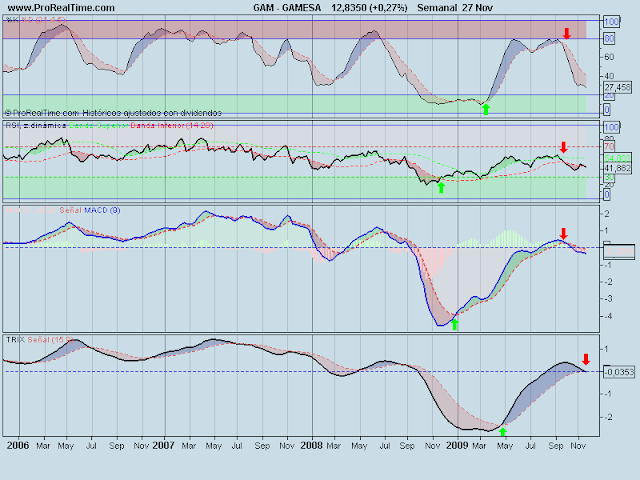This screenshot has width=640, height=480.
Task: Click the 40 tick on stochastic axis
Action: 609,76
